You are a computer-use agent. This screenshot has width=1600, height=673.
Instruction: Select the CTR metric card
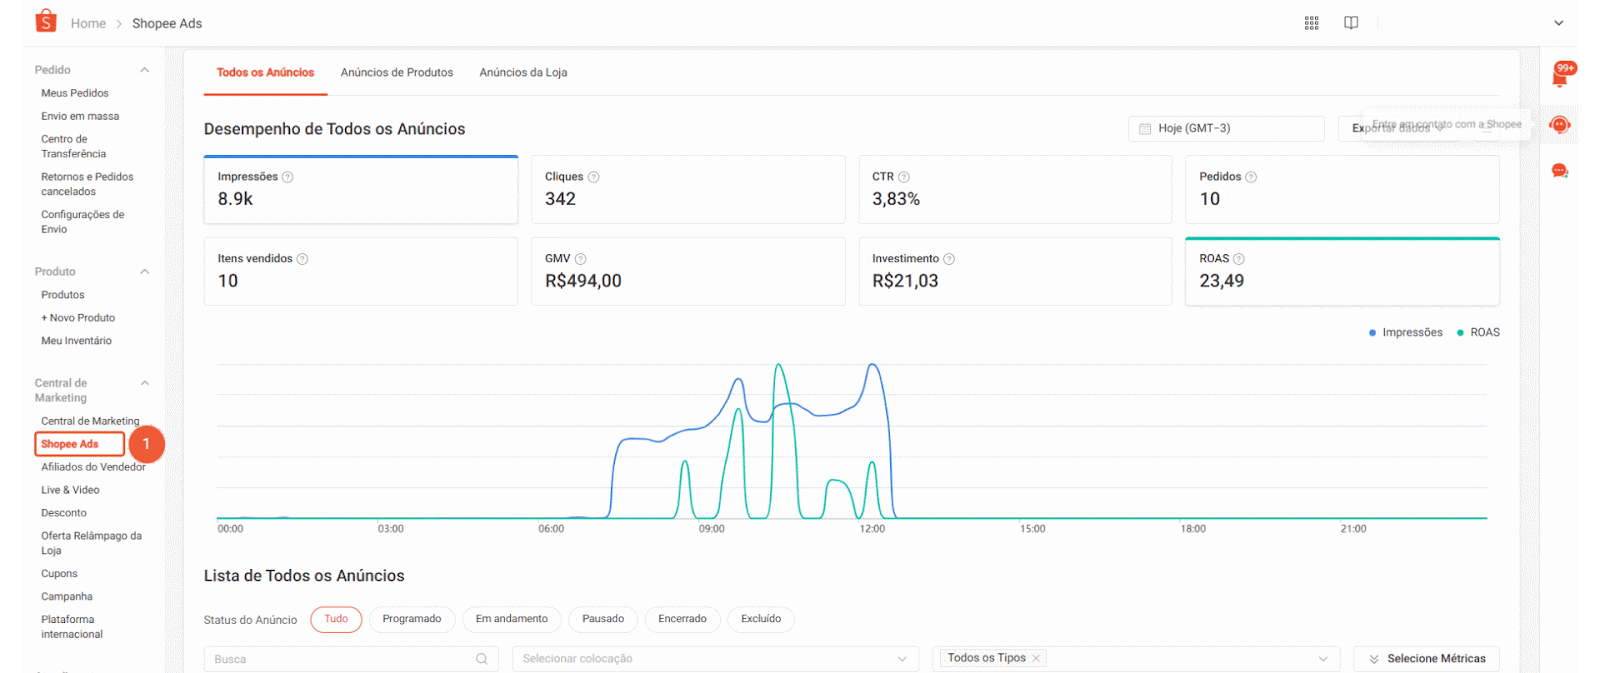(x=1015, y=189)
